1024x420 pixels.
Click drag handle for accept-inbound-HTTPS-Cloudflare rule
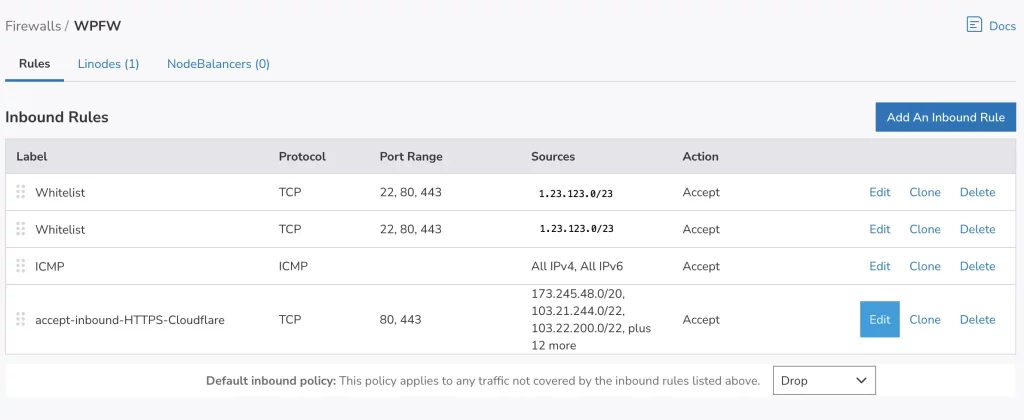tap(20, 319)
